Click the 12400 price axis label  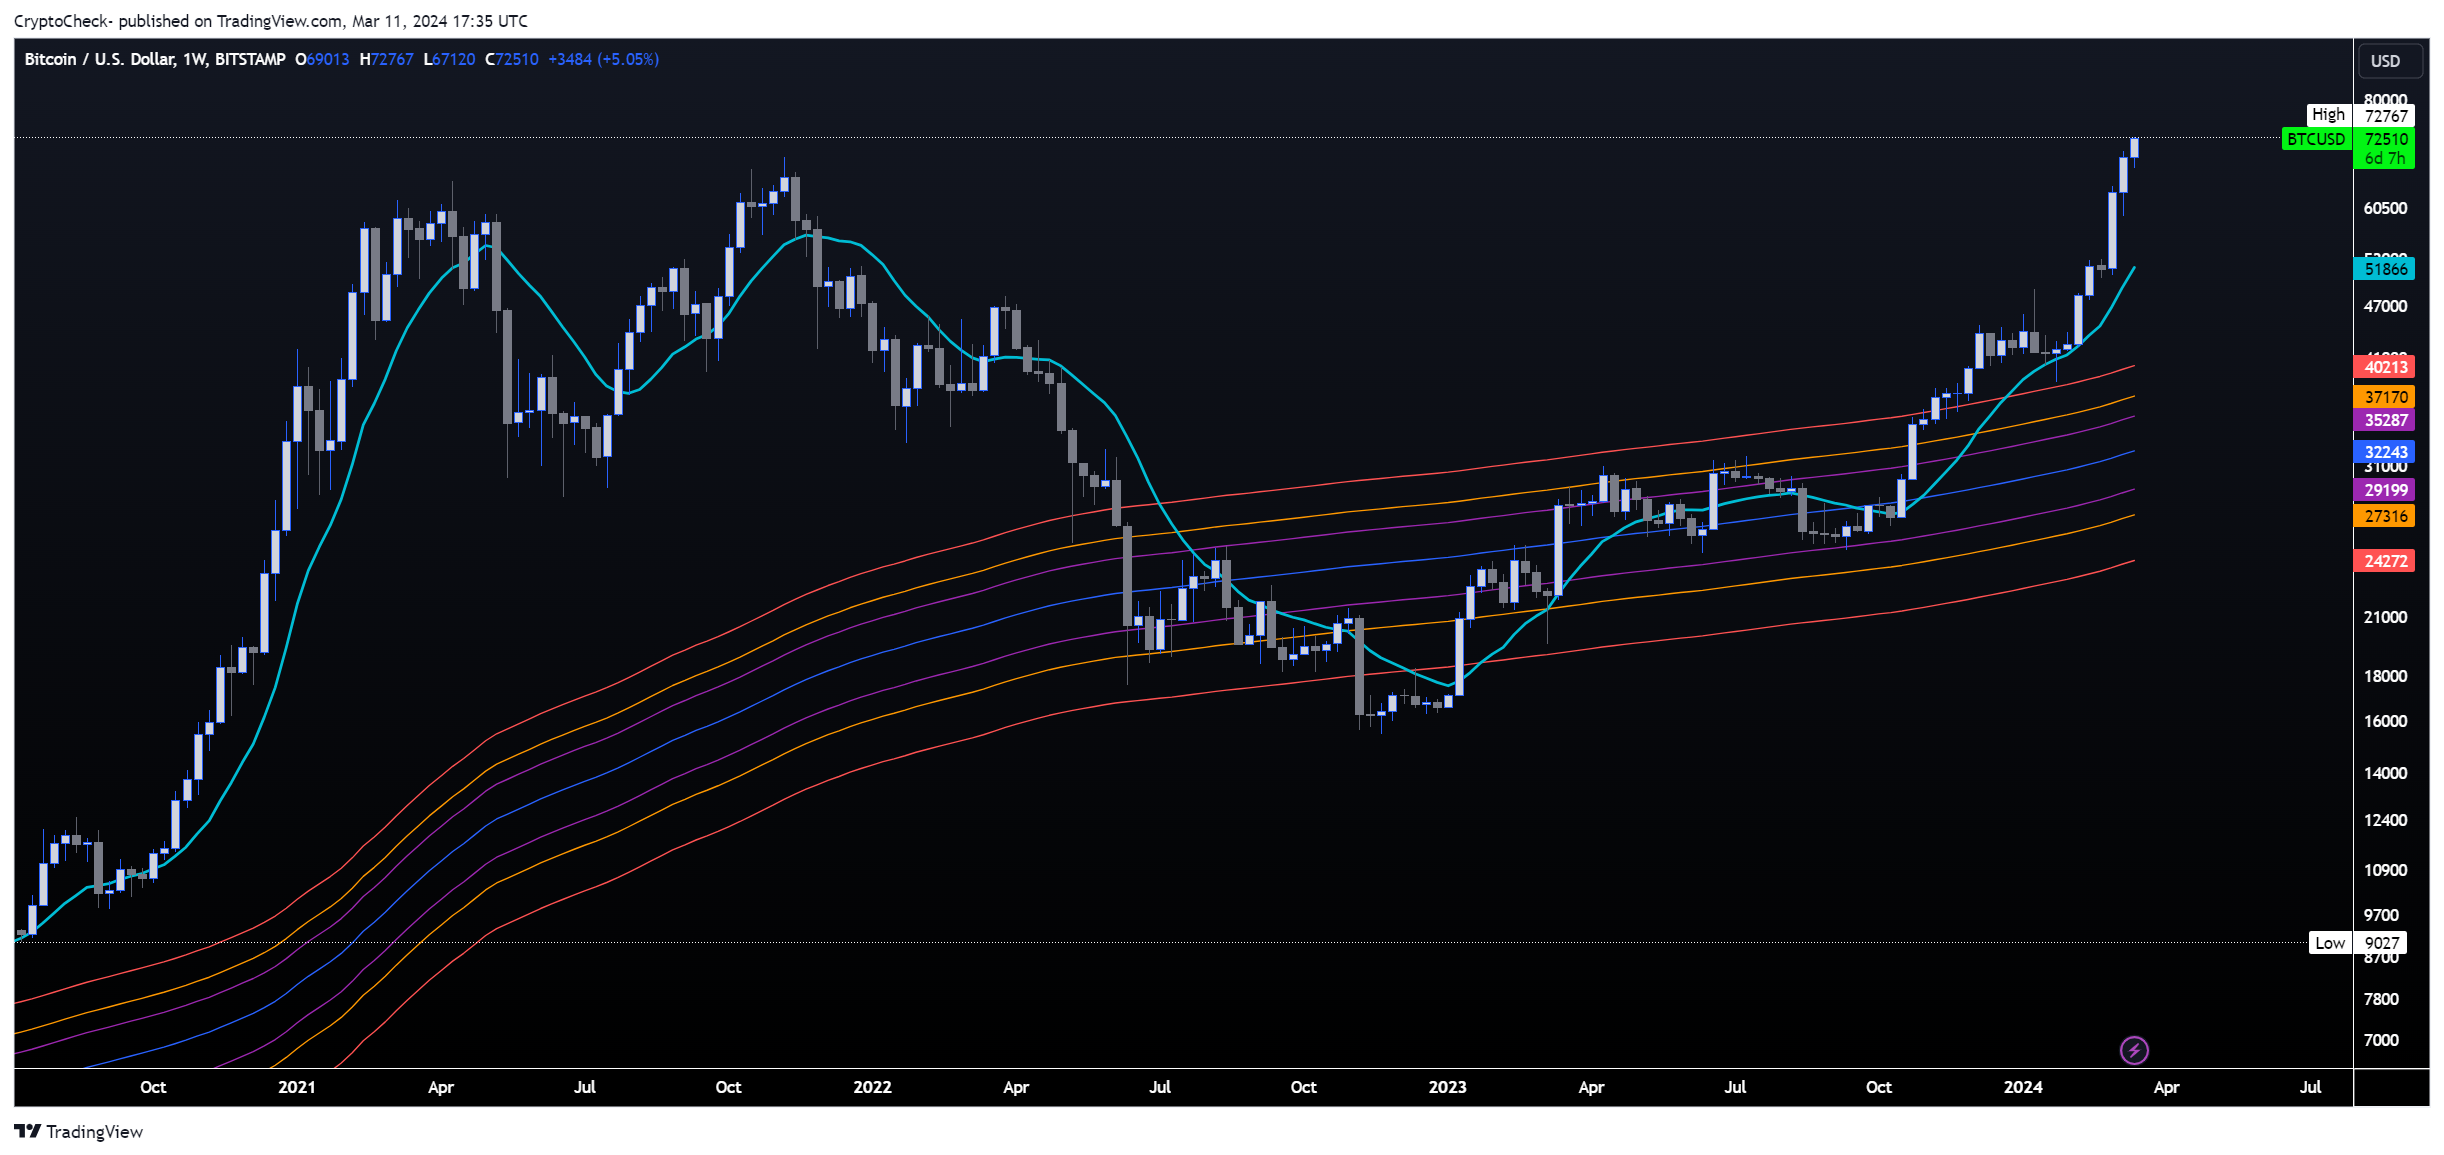click(2385, 820)
